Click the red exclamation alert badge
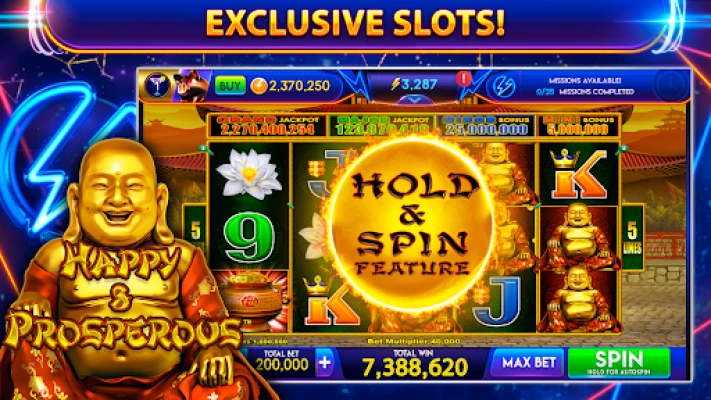 point(463,79)
